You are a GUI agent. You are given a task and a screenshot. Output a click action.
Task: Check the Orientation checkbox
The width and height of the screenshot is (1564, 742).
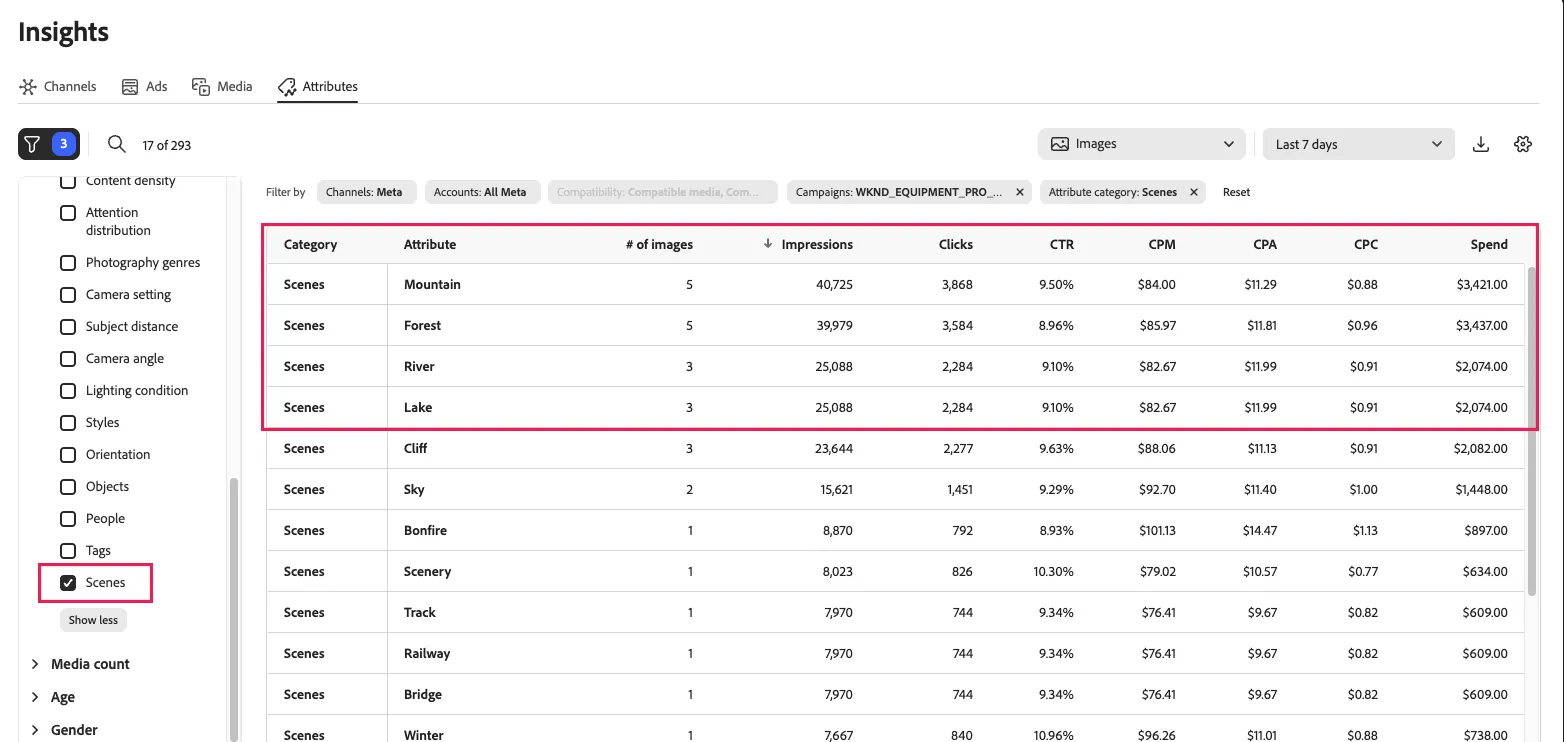(x=68, y=455)
